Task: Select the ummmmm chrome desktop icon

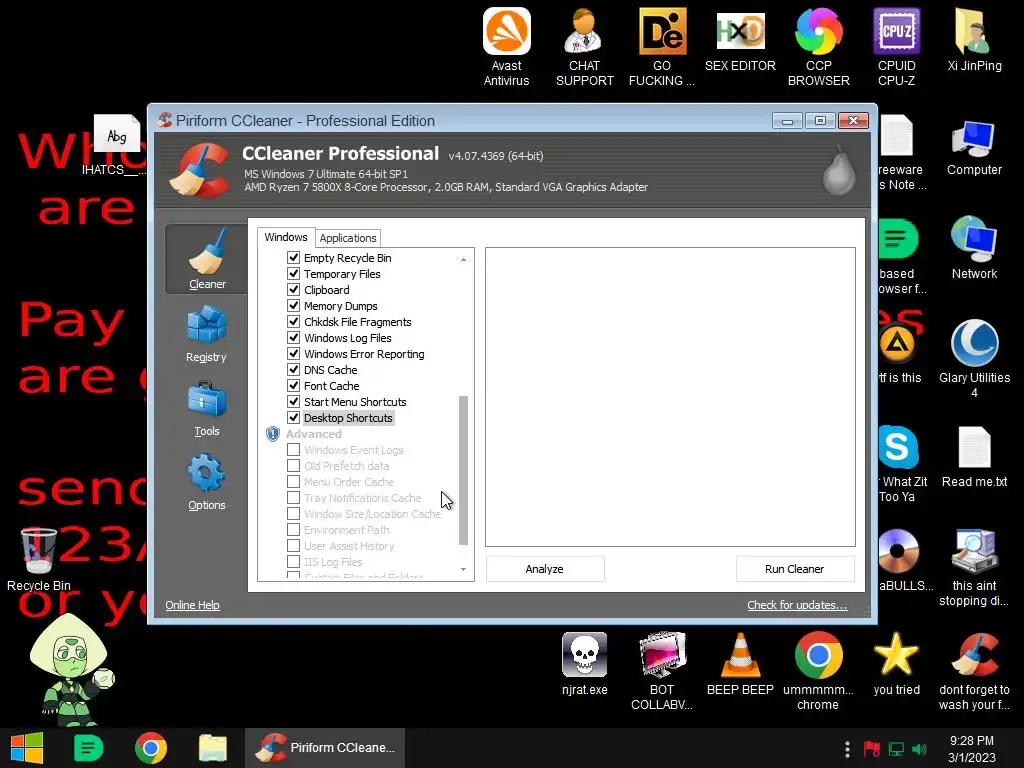Action: [818, 671]
